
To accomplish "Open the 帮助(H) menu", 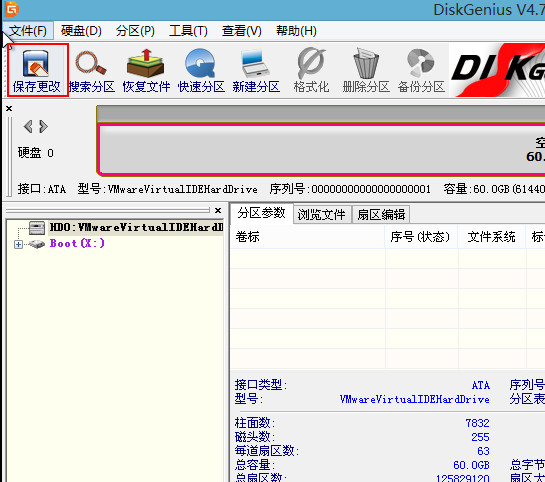I will click(x=296, y=31).
